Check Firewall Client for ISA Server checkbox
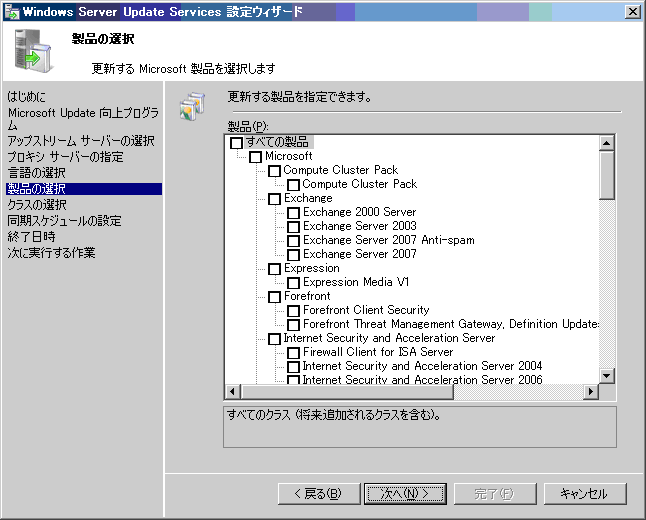 click(293, 353)
